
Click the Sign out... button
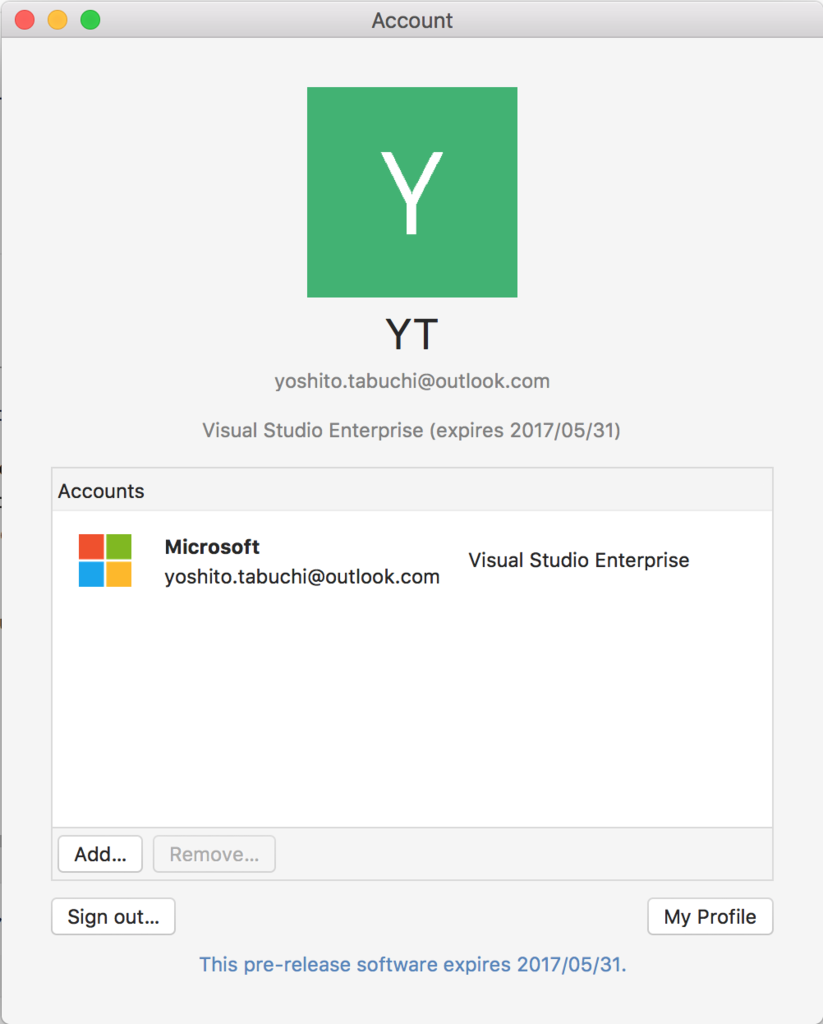(x=114, y=916)
